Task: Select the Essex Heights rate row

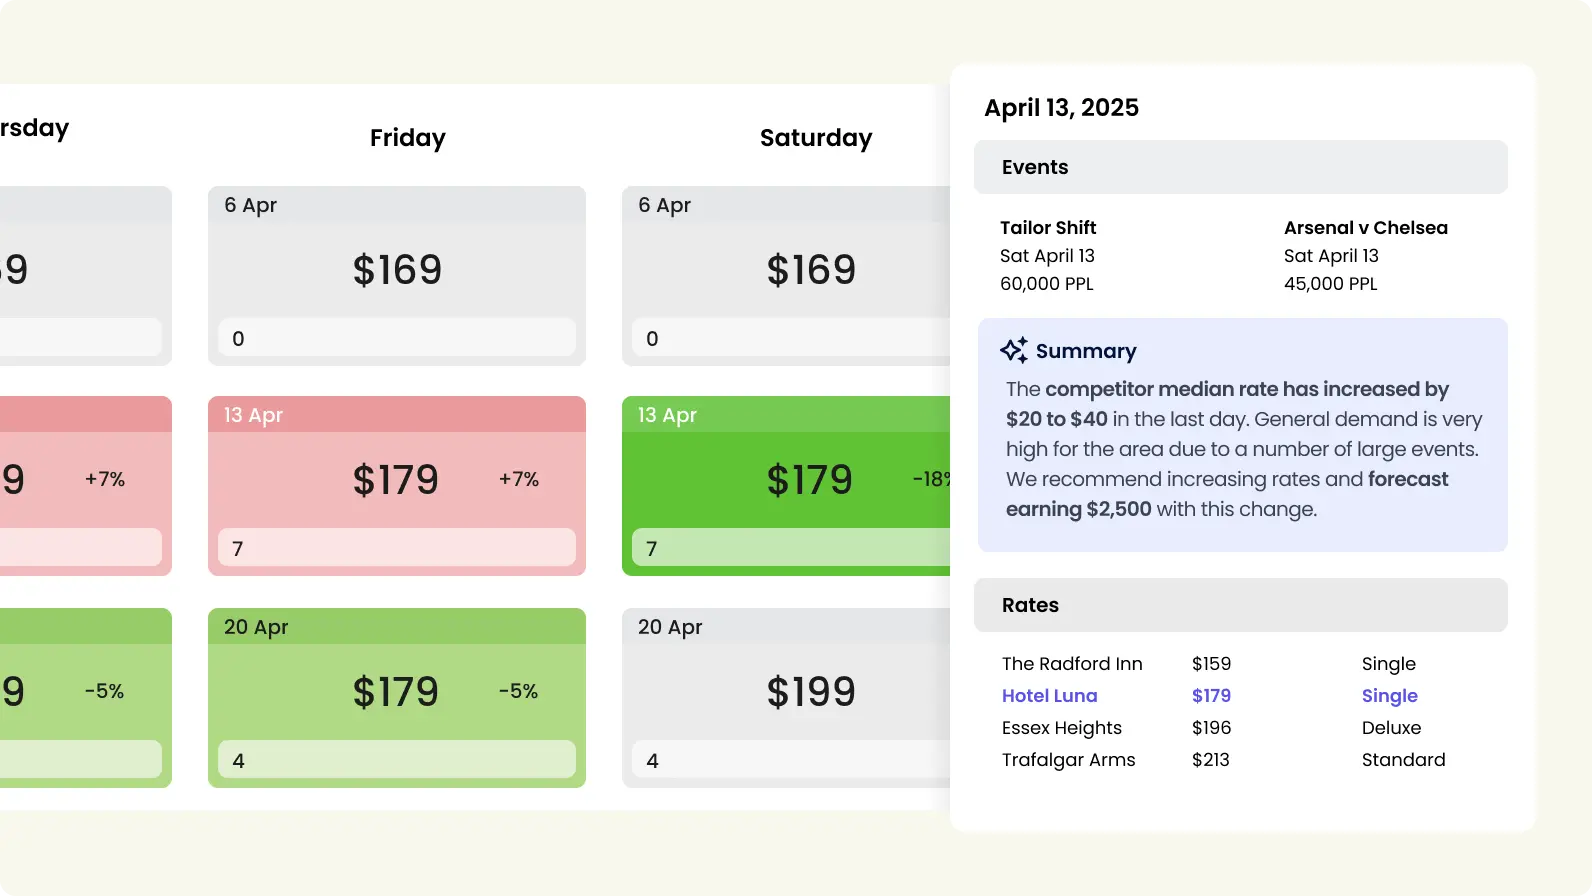Action: click(x=1062, y=728)
